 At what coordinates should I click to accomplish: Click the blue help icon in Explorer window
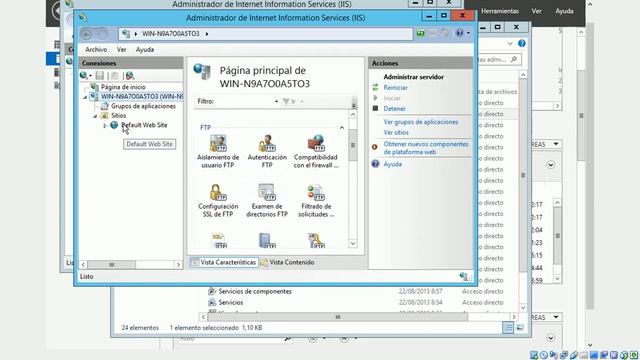pyautogui.click(x=522, y=43)
